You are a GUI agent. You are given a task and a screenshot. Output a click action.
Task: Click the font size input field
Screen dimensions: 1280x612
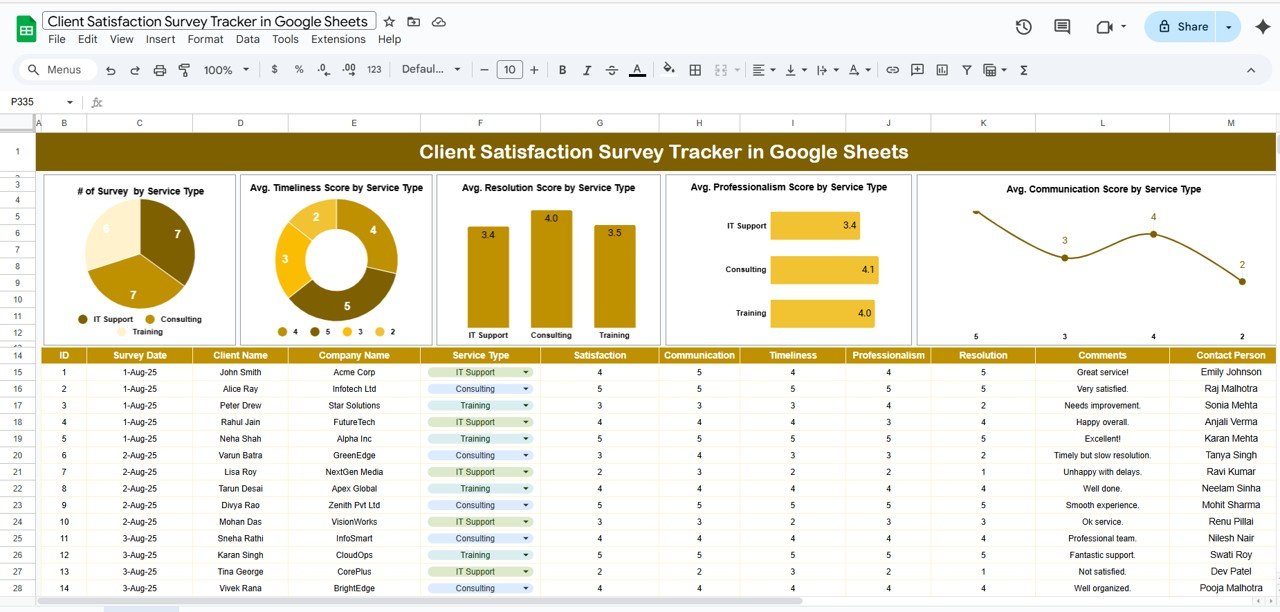pos(509,70)
